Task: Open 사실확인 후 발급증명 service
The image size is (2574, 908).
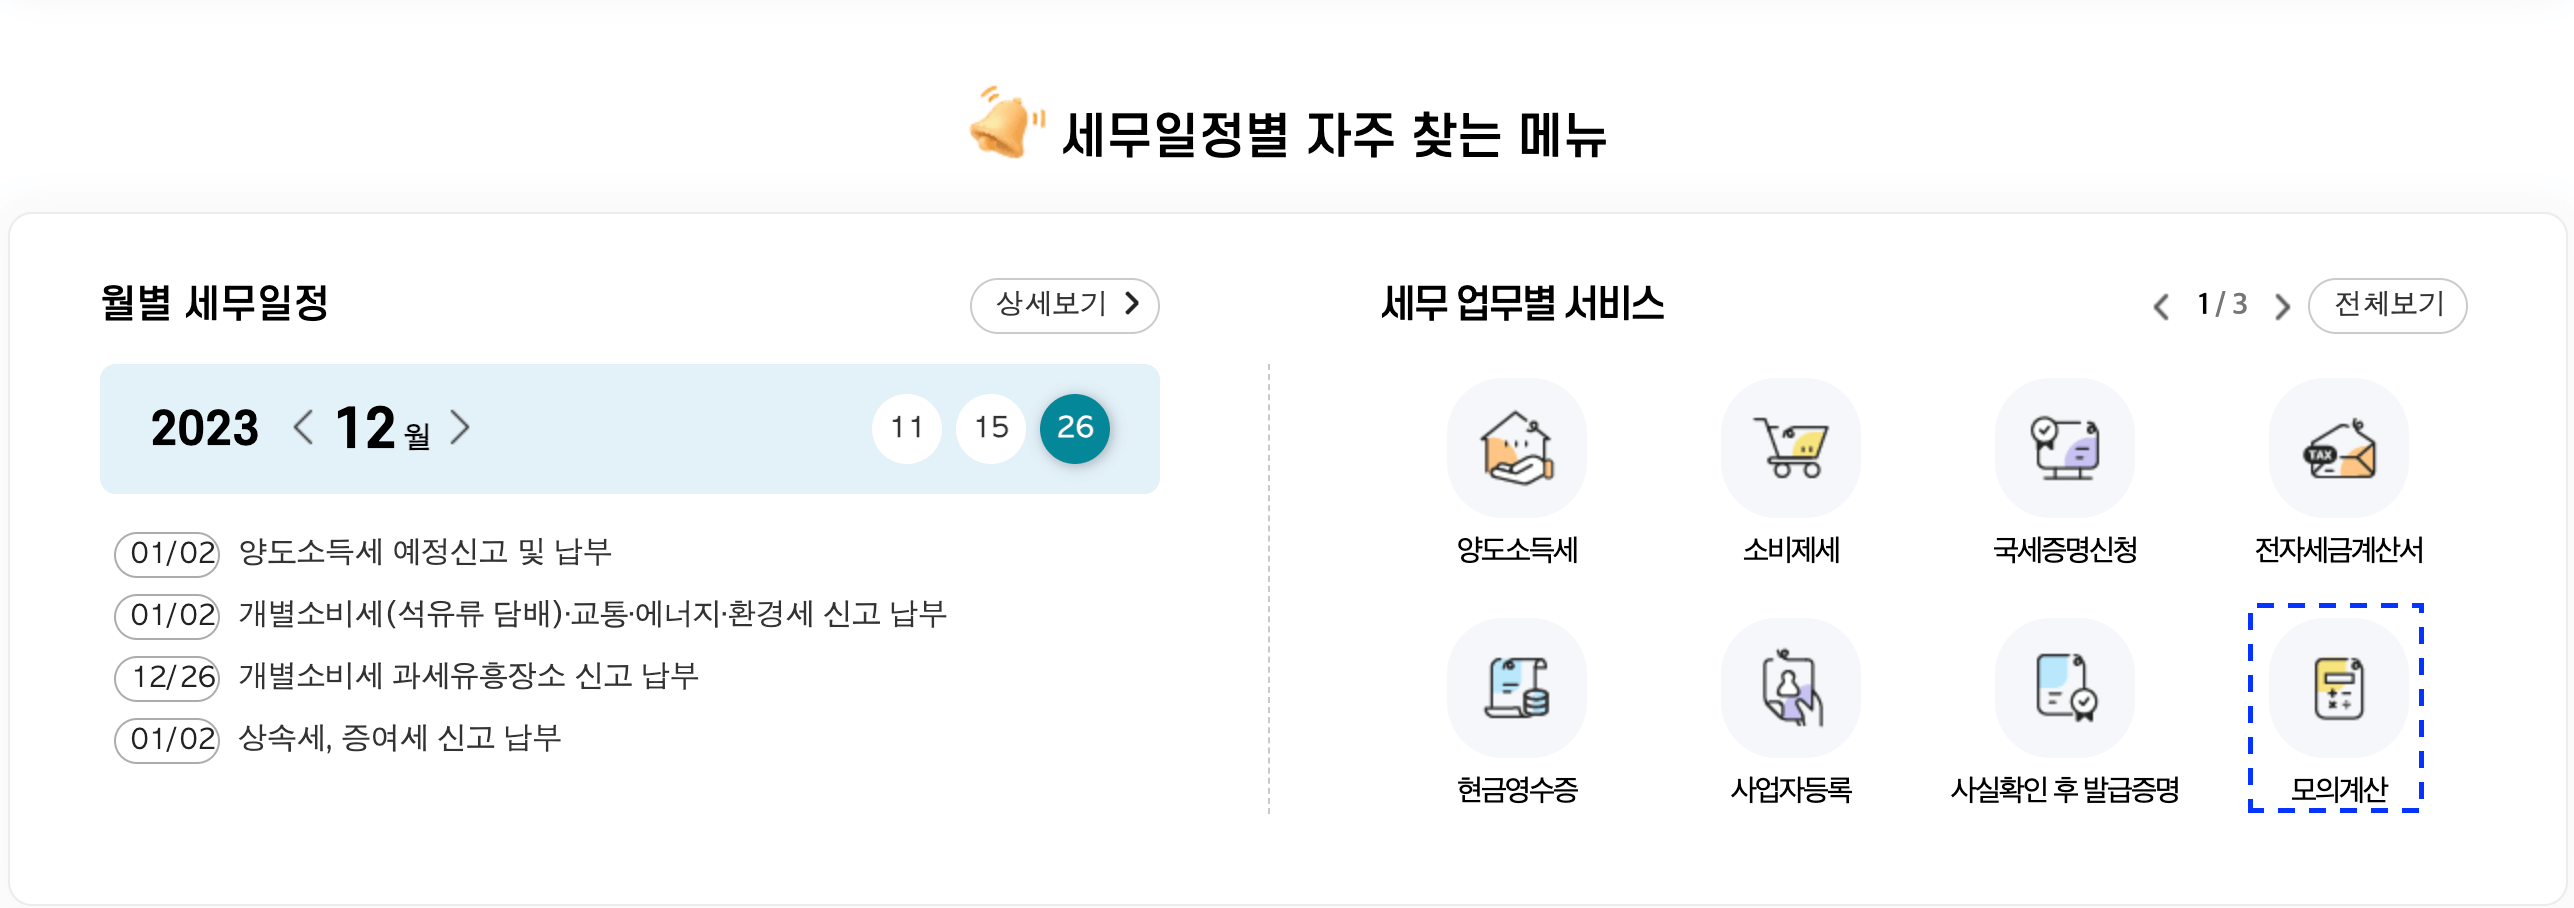Action: (x=2063, y=688)
